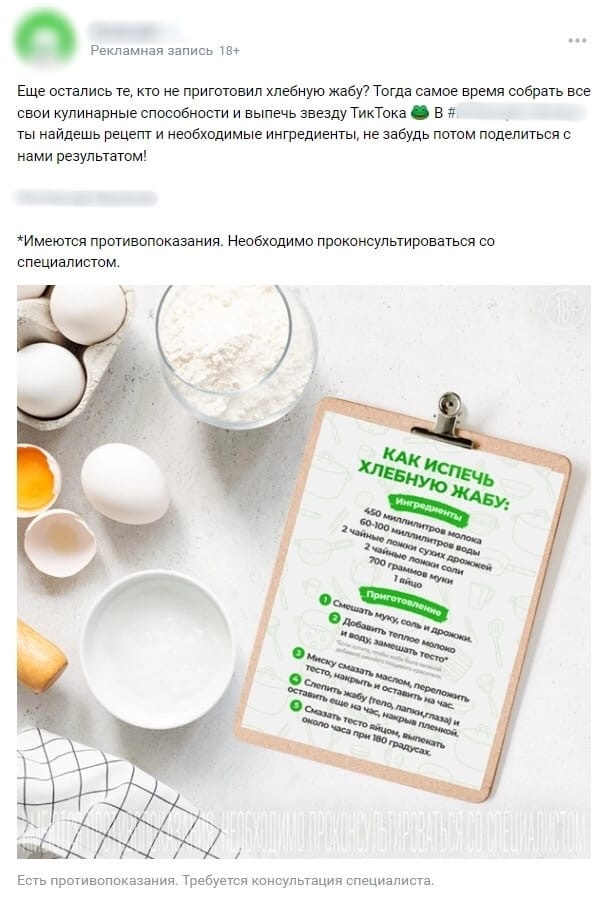
Task: Click the footer text "Есть противопоказания"
Action: (x=95, y=880)
